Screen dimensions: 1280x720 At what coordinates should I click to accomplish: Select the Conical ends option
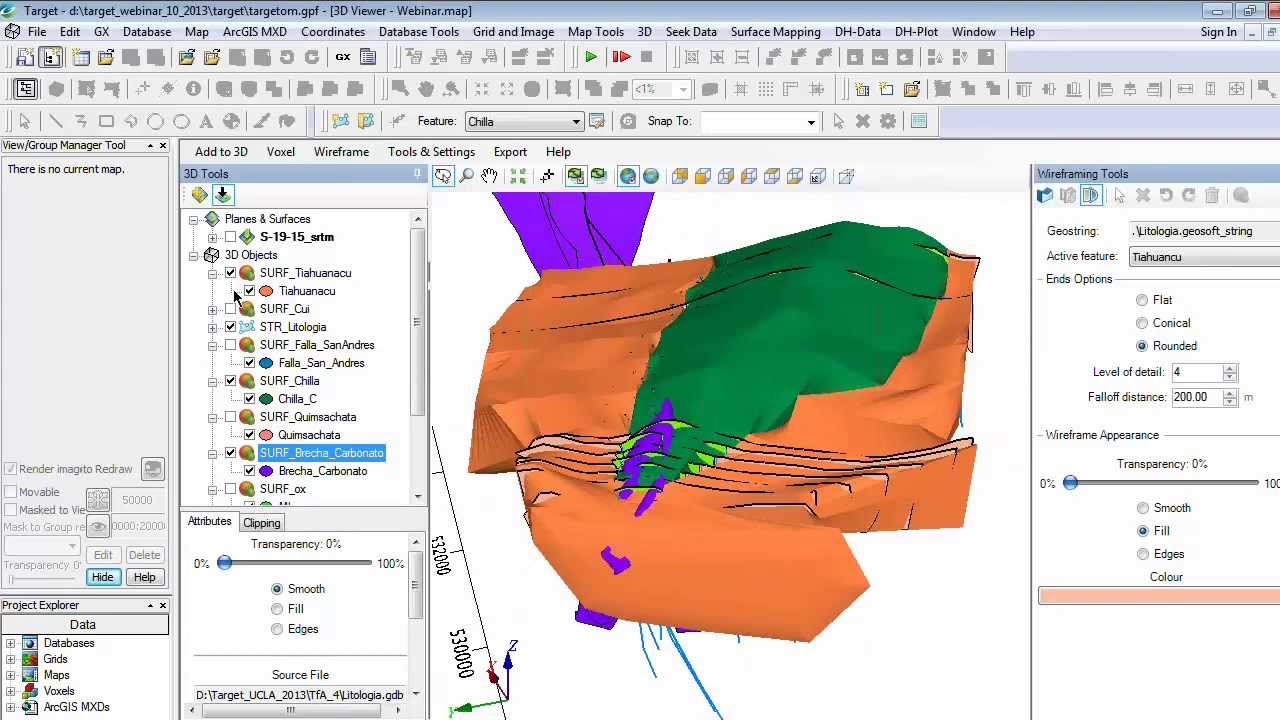click(x=1142, y=323)
